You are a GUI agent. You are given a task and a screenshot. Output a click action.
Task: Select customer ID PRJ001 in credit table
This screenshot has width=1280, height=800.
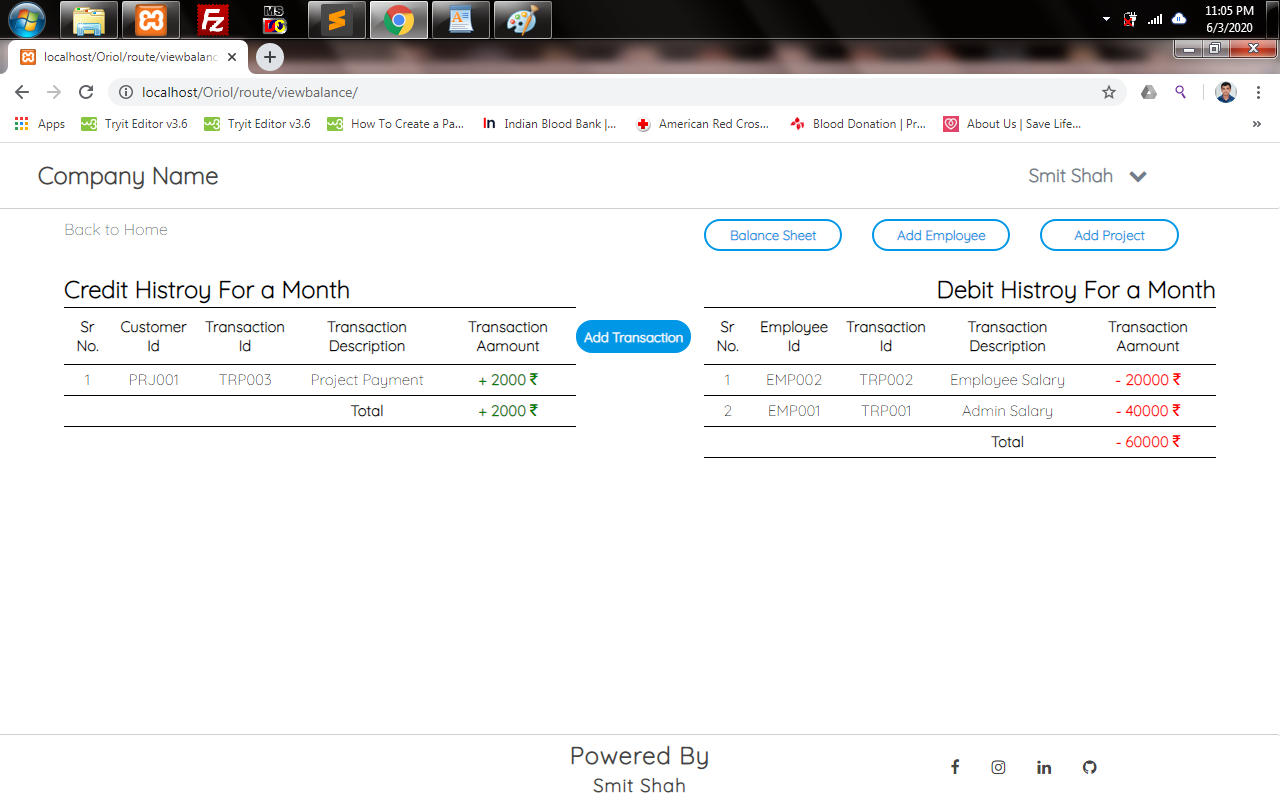tap(154, 380)
